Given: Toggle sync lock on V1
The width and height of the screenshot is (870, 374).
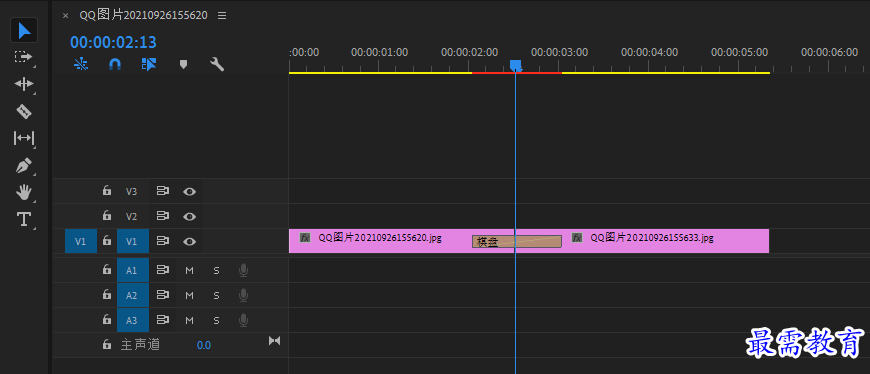Looking at the screenshot, I should click(x=163, y=241).
